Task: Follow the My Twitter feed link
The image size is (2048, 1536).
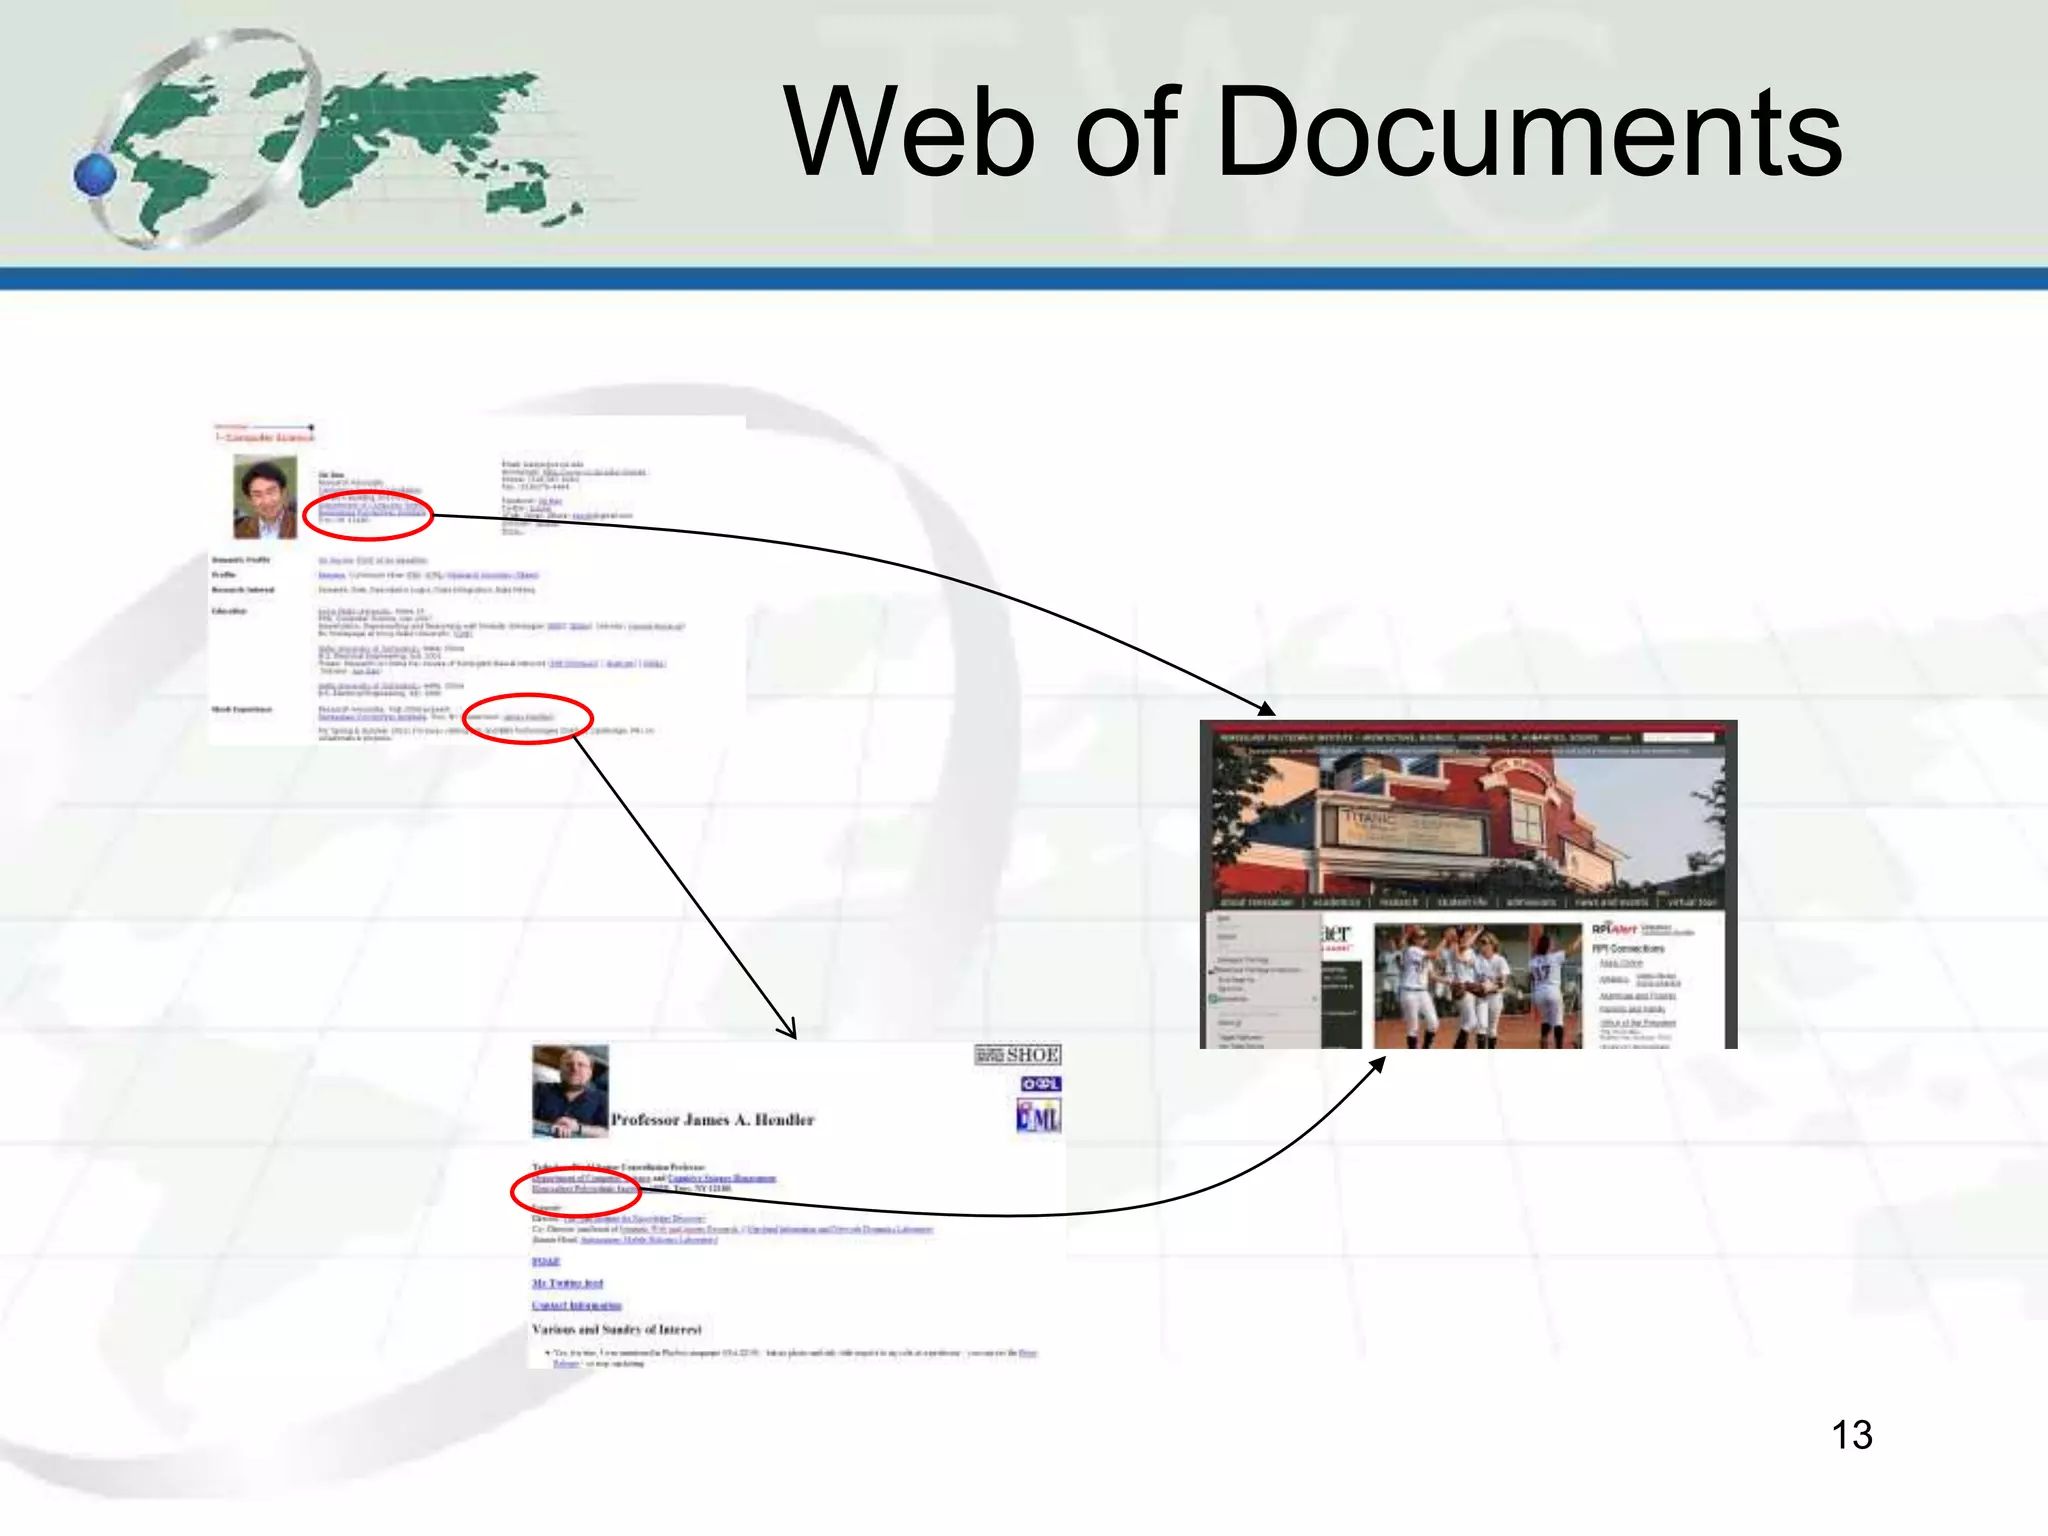Action: (567, 1283)
